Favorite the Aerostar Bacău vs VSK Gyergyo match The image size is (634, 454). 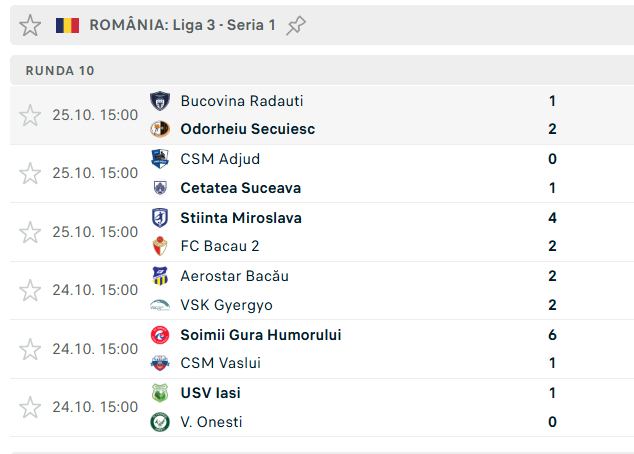pyautogui.click(x=31, y=290)
